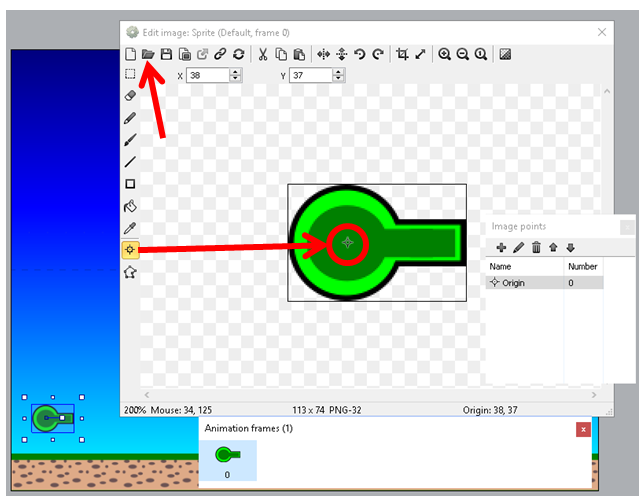Open the collision polygon tool
The height and width of the screenshot is (500, 639).
point(130,272)
